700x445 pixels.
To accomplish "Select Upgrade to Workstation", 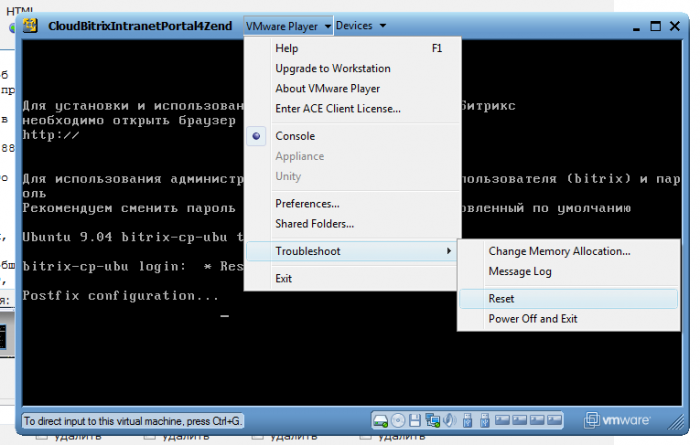I will (353, 68).
